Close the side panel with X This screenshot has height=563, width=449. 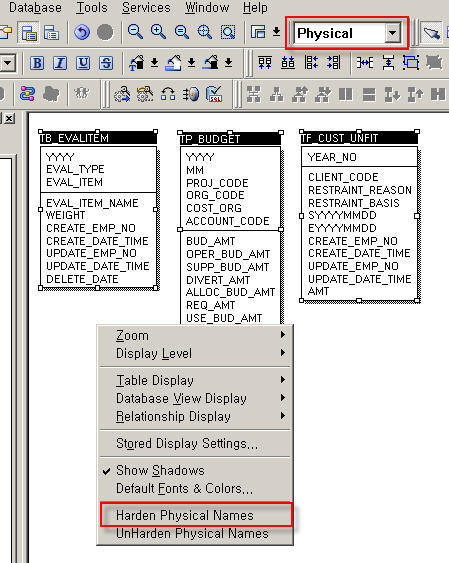(x=9, y=118)
